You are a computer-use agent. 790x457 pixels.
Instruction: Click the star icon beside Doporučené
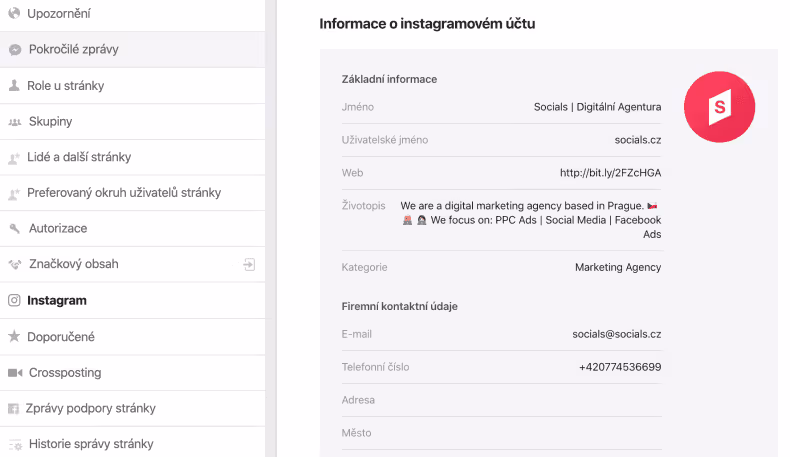pyautogui.click(x=14, y=336)
